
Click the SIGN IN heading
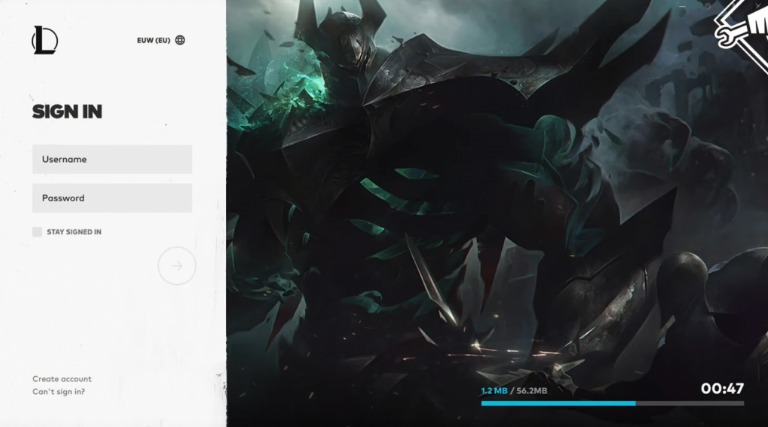[x=67, y=112]
